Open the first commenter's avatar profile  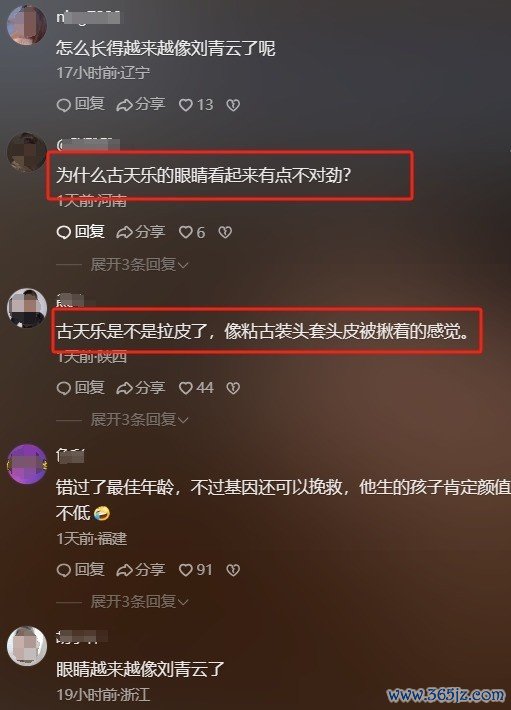[27, 25]
